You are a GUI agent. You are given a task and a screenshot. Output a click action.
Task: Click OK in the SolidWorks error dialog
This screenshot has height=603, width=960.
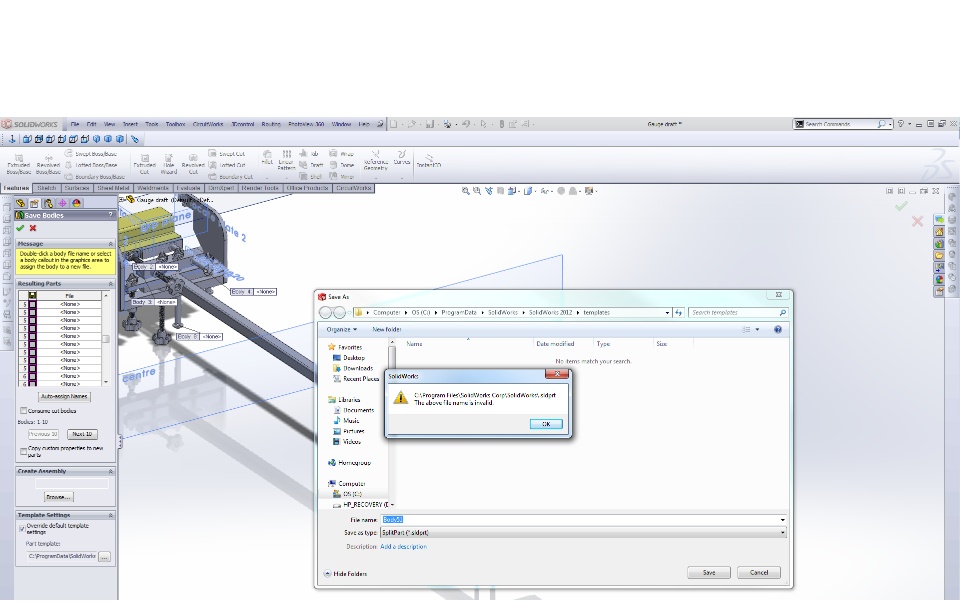pyautogui.click(x=546, y=424)
